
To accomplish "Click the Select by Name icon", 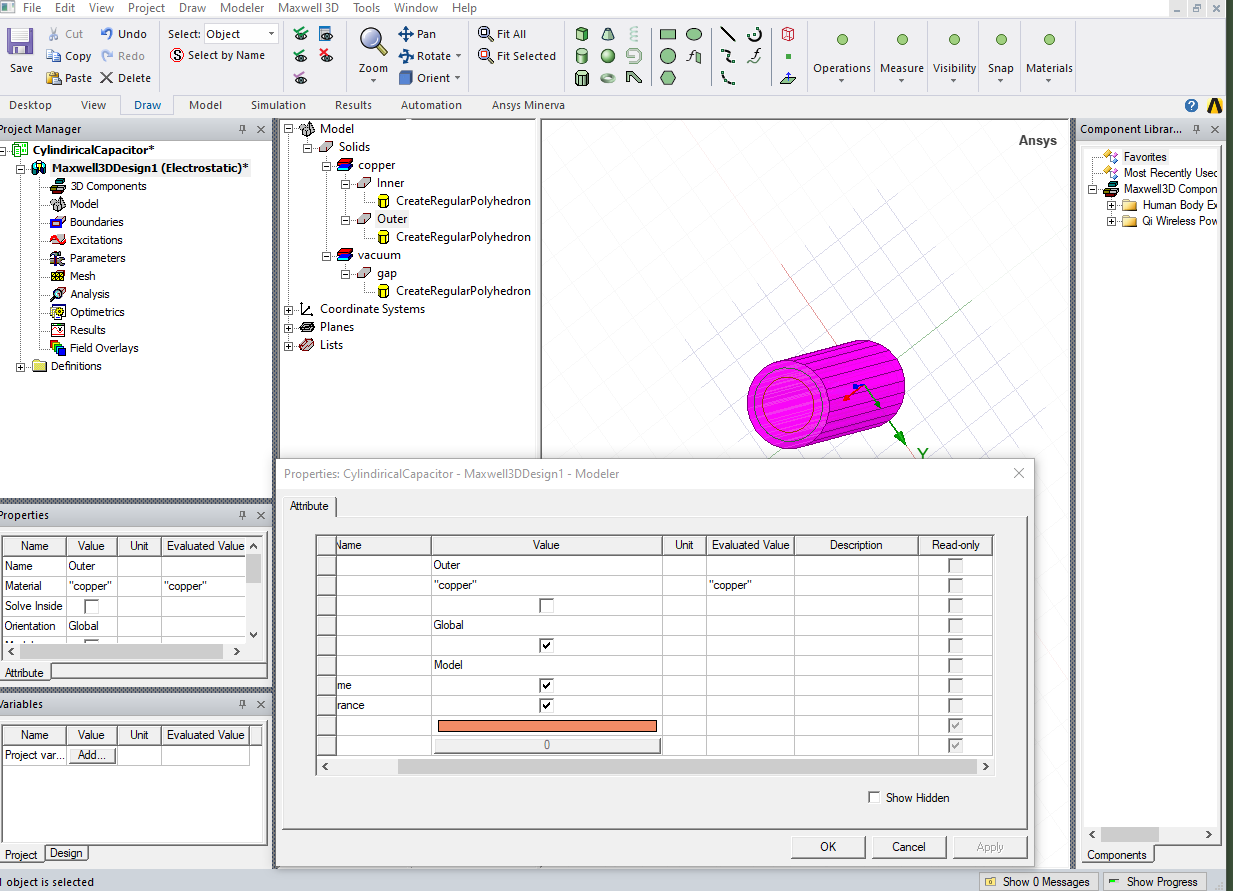I will (179, 56).
